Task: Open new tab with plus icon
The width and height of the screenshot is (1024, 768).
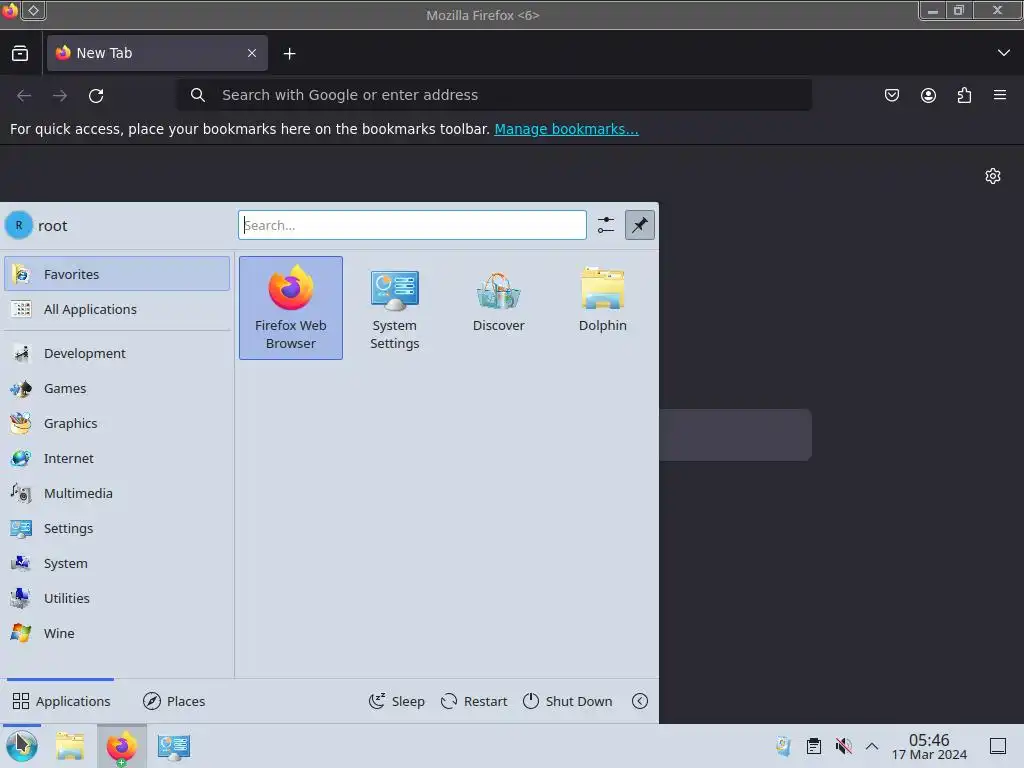Action: pos(289,54)
